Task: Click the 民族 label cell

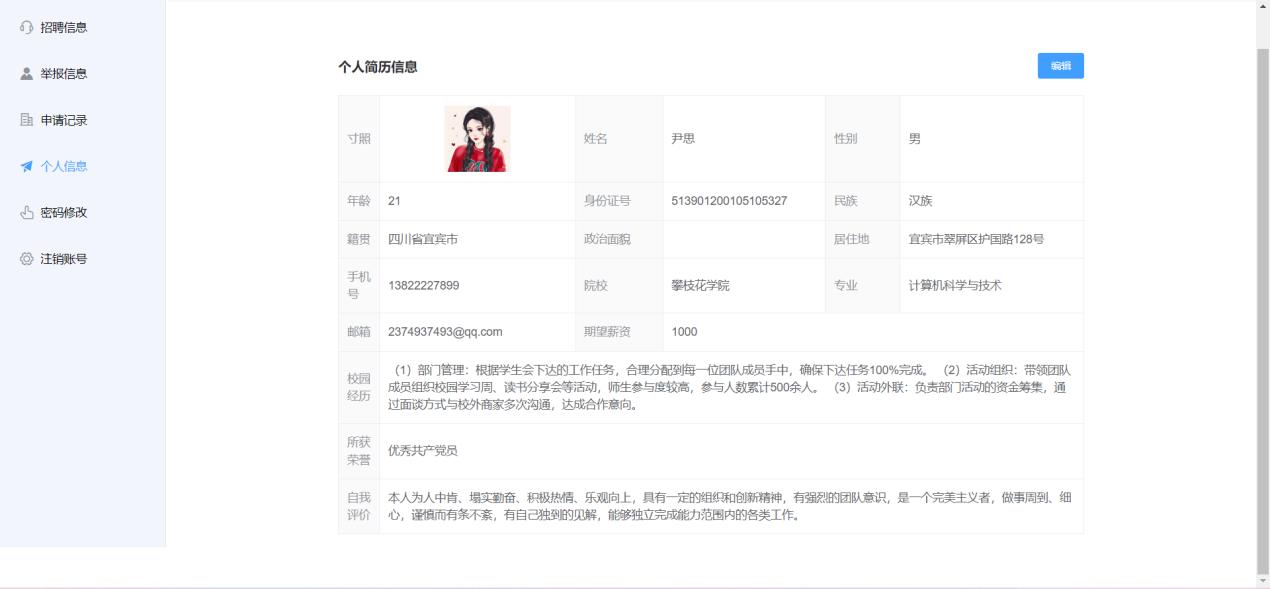Action: pos(862,201)
